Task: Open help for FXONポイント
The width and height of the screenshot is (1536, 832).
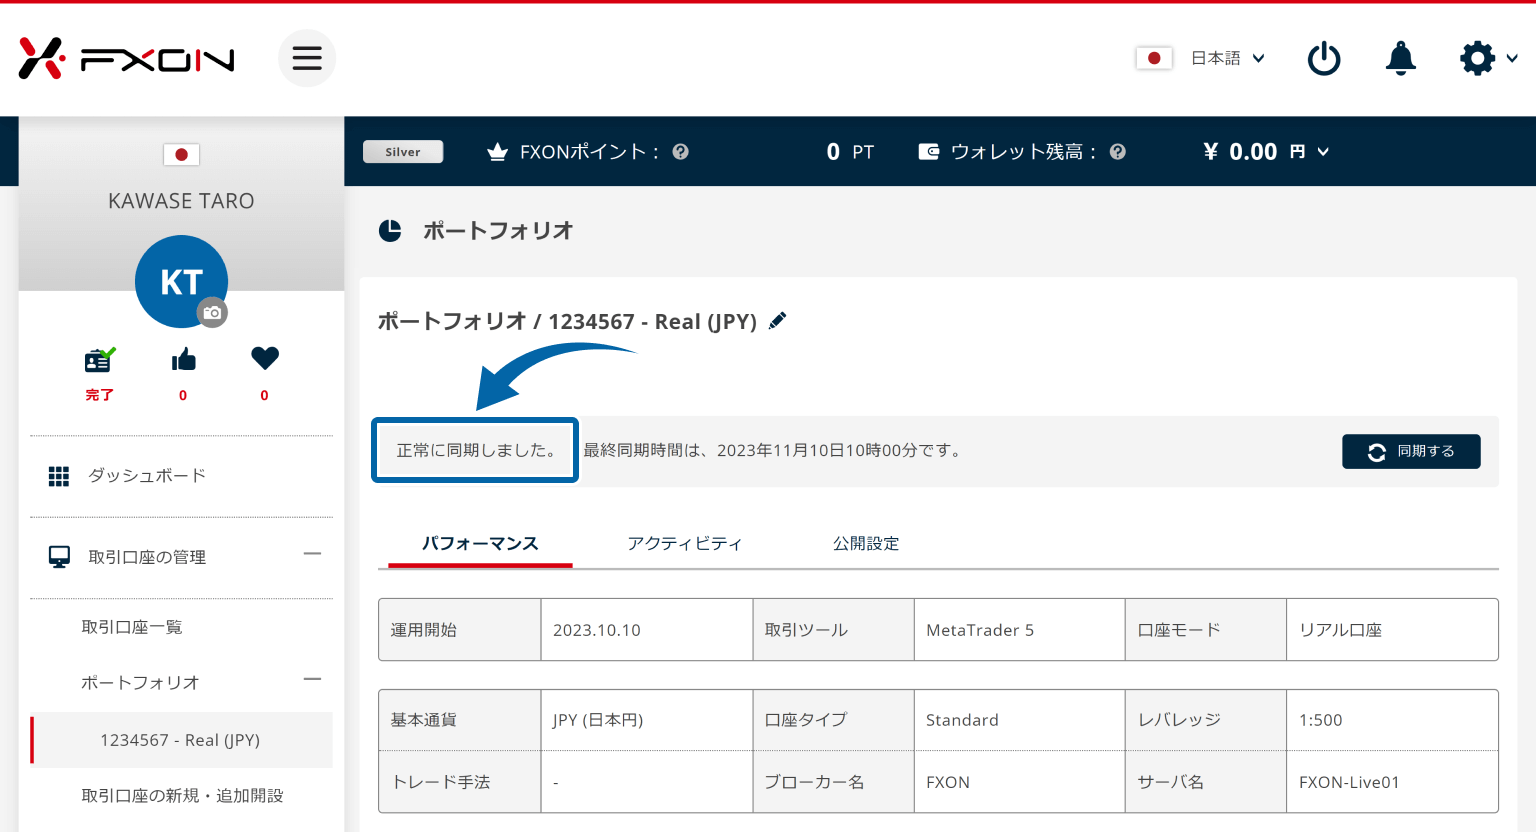Action: click(x=681, y=152)
